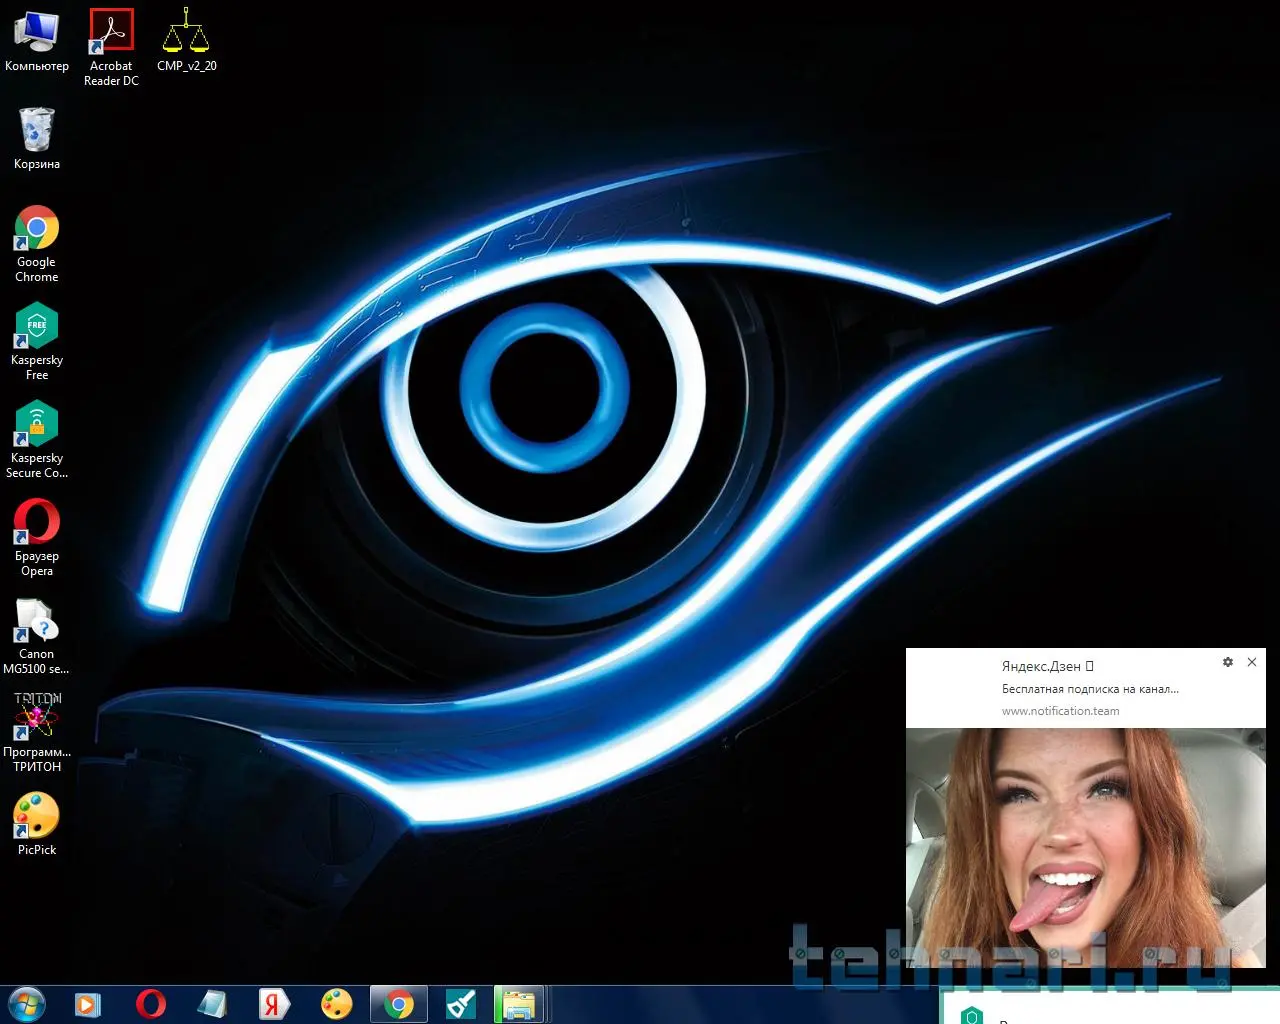Select the CMP_v2_20 scales icon

186,32
